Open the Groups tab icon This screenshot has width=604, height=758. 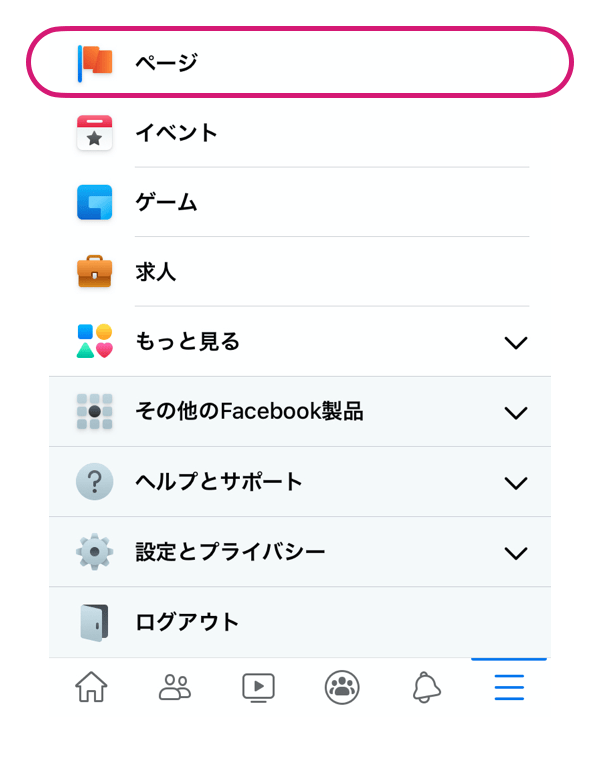tap(342, 687)
